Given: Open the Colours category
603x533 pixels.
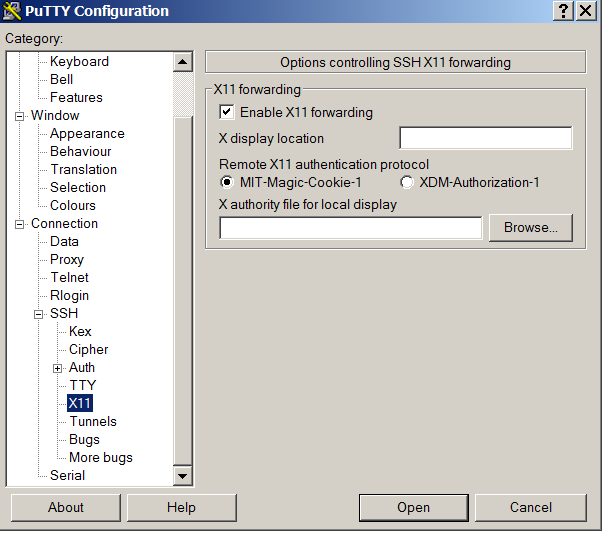Looking at the screenshot, I should [73, 205].
